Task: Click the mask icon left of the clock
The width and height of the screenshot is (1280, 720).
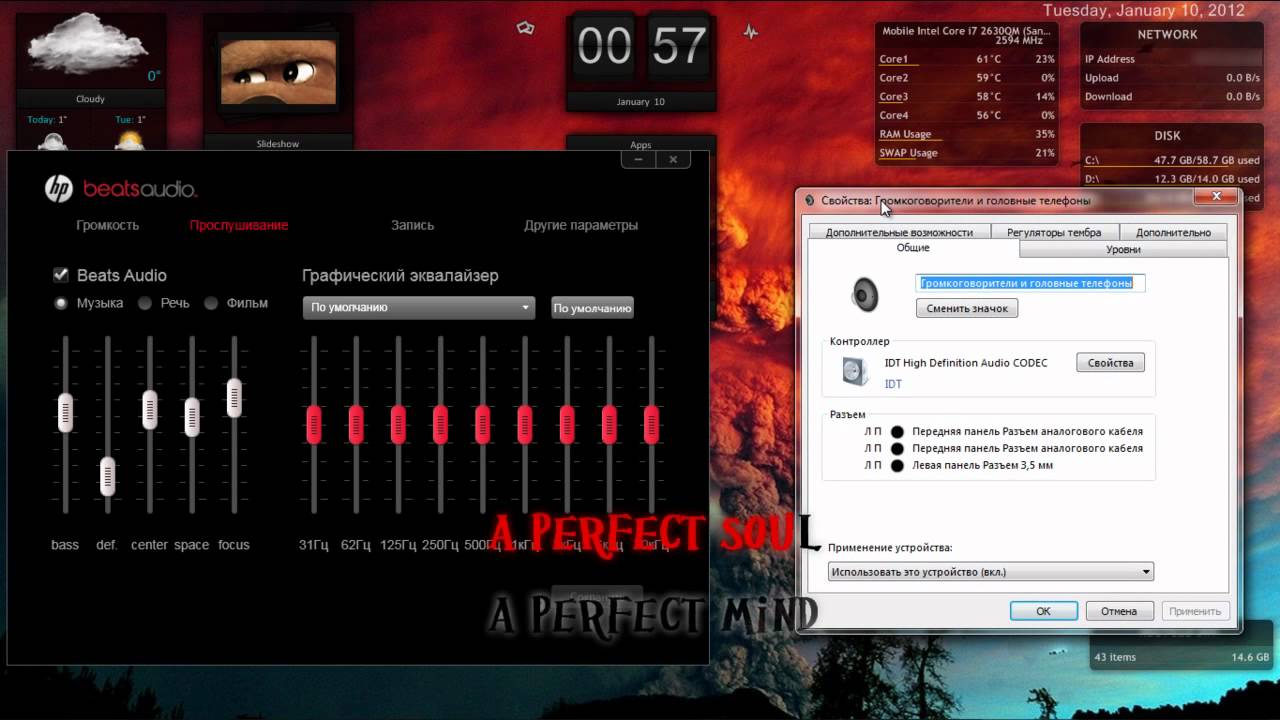Action: click(526, 29)
